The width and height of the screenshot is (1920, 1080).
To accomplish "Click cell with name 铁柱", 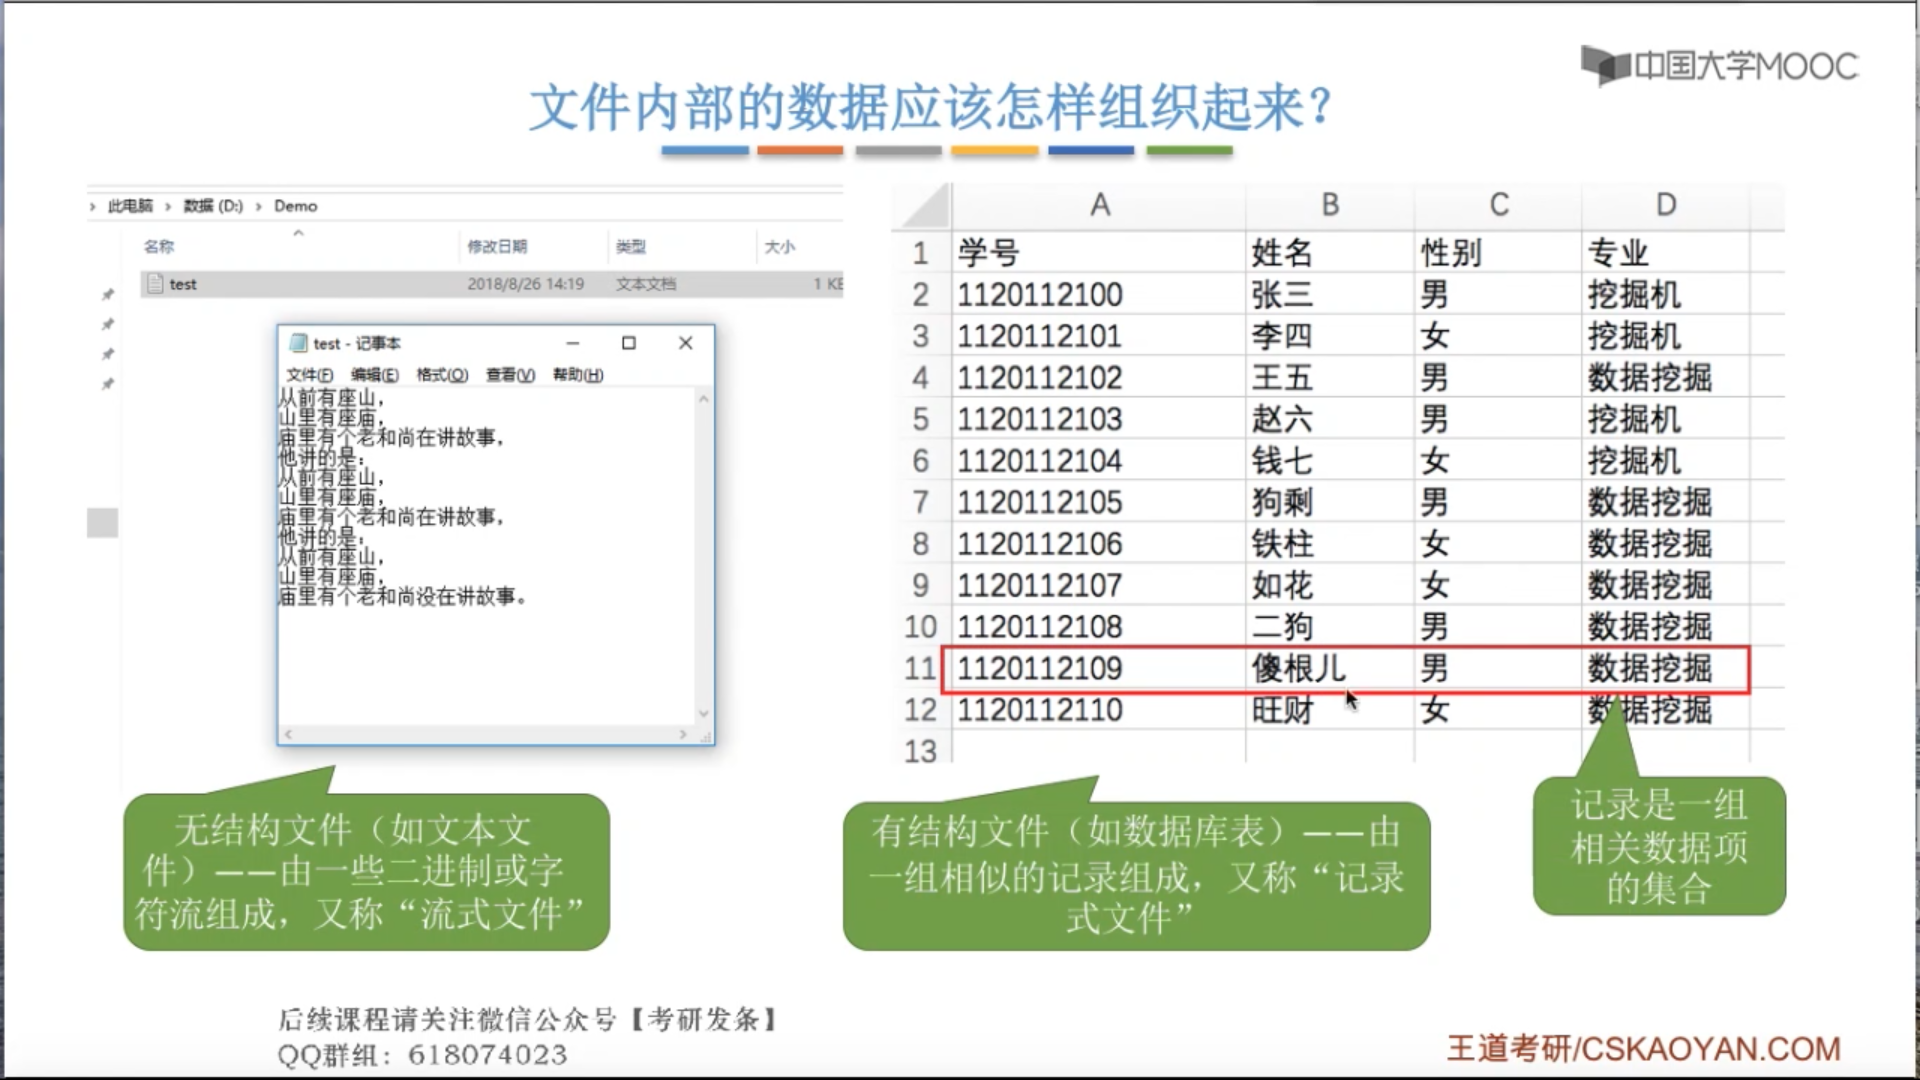I will [x=1330, y=544].
